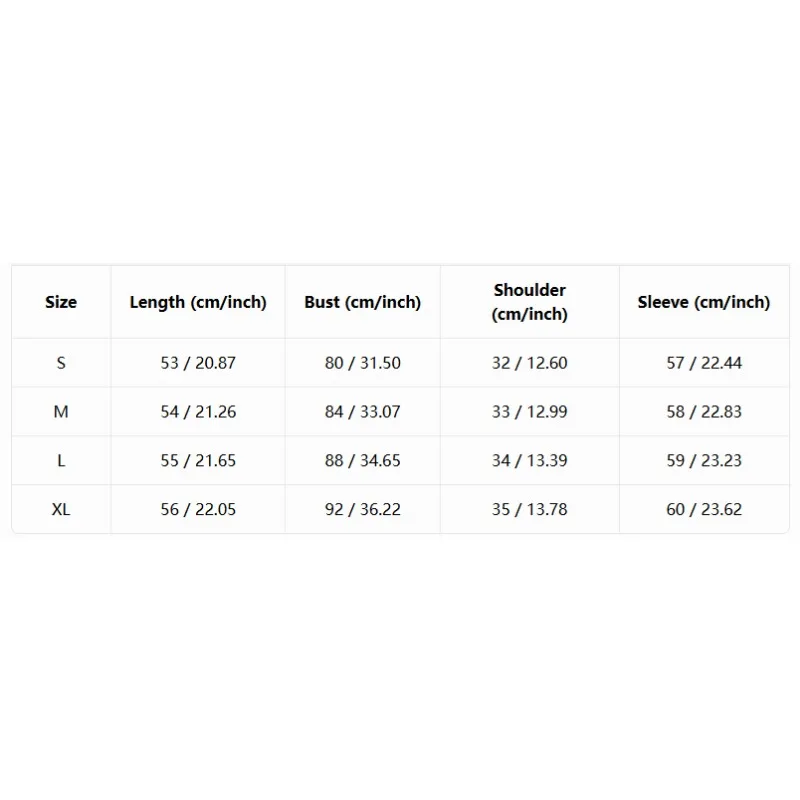Viewport: 800px width, 800px height.
Task: Click the 80 / 31.50 bust value
Action: (x=363, y=363)
